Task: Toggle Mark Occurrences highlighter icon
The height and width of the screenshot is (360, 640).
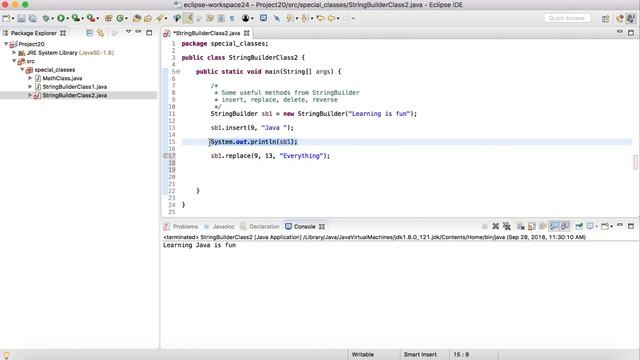Action: tap(188, 18)
